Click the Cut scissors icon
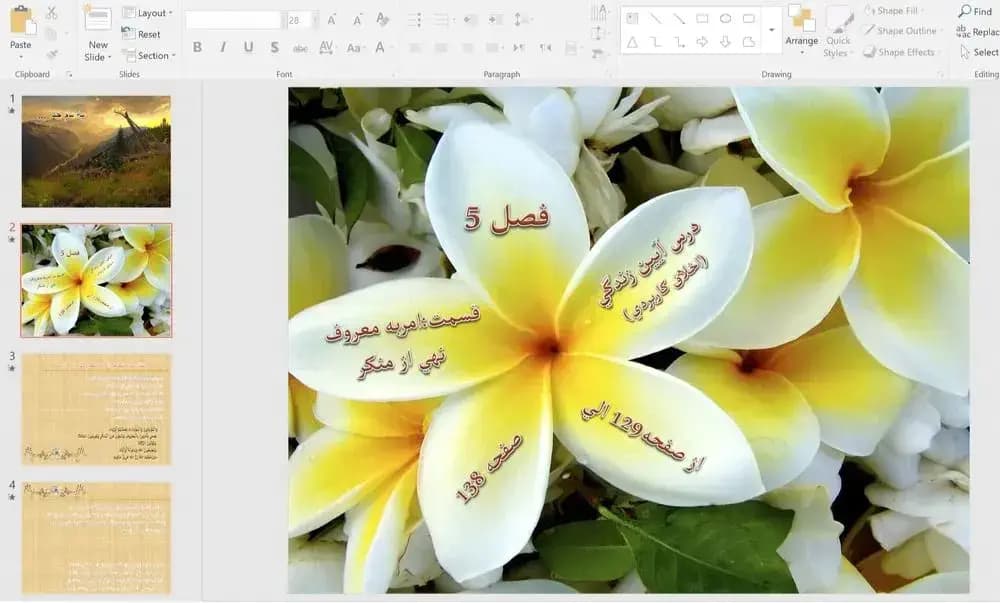The height and width of the screenshot is (603, 1000). coord(52,13)
